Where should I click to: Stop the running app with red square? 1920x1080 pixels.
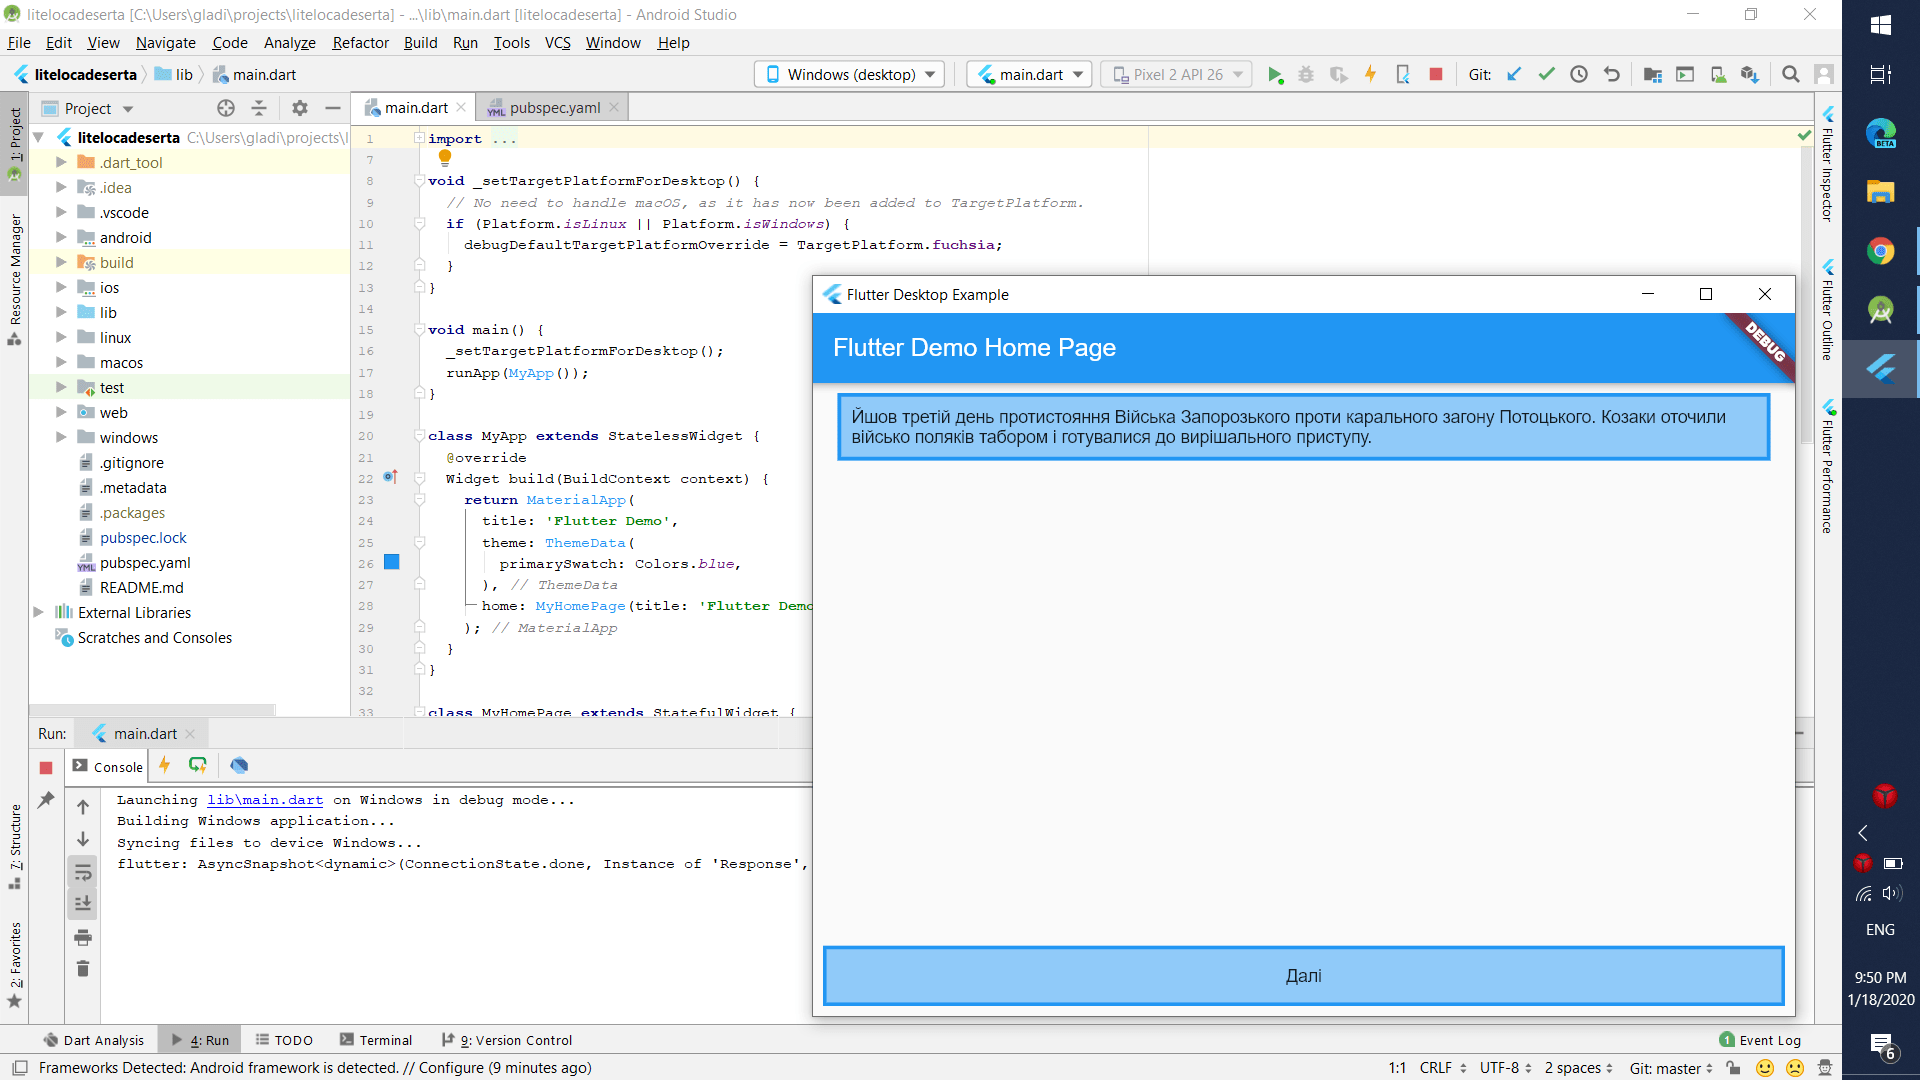click(x=1436, y=75)
